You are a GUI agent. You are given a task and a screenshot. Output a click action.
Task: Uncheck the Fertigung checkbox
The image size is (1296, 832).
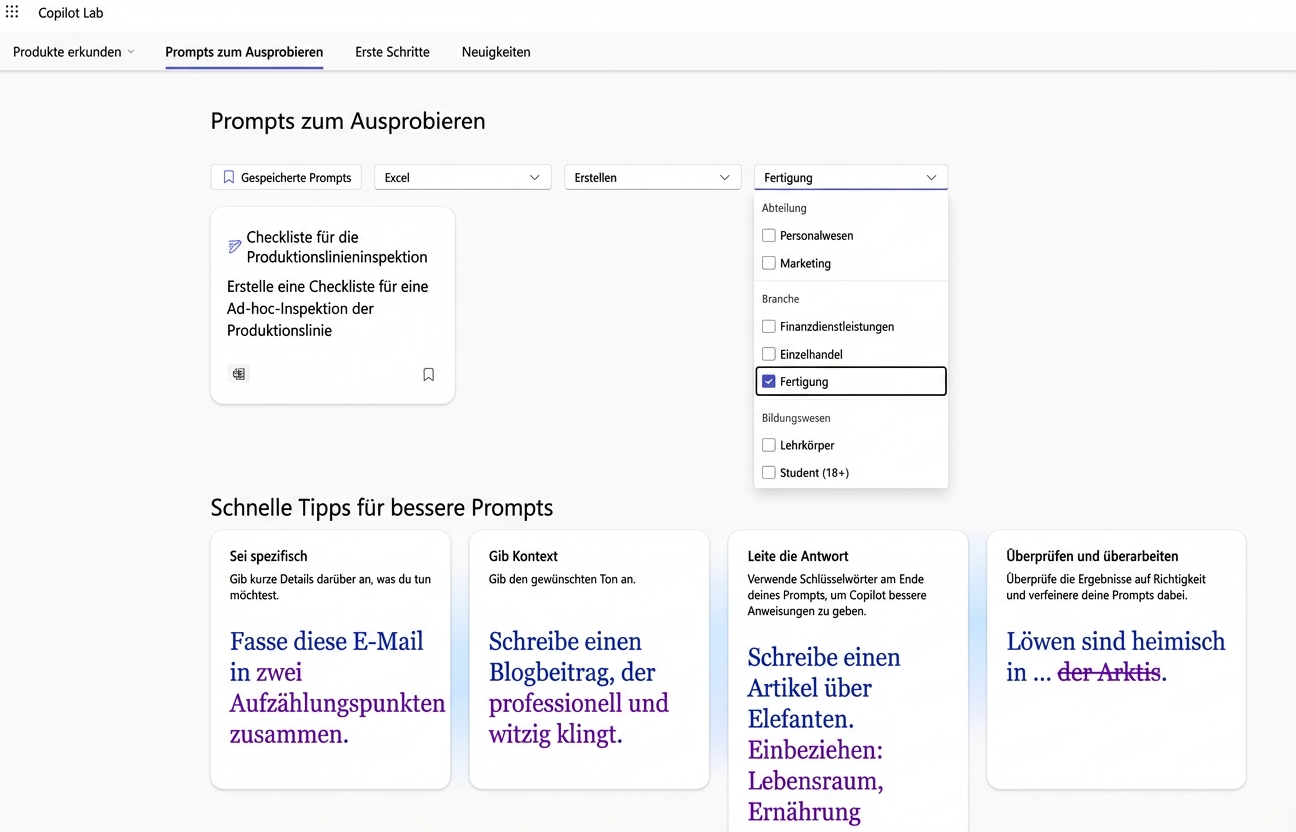point(768,381)
